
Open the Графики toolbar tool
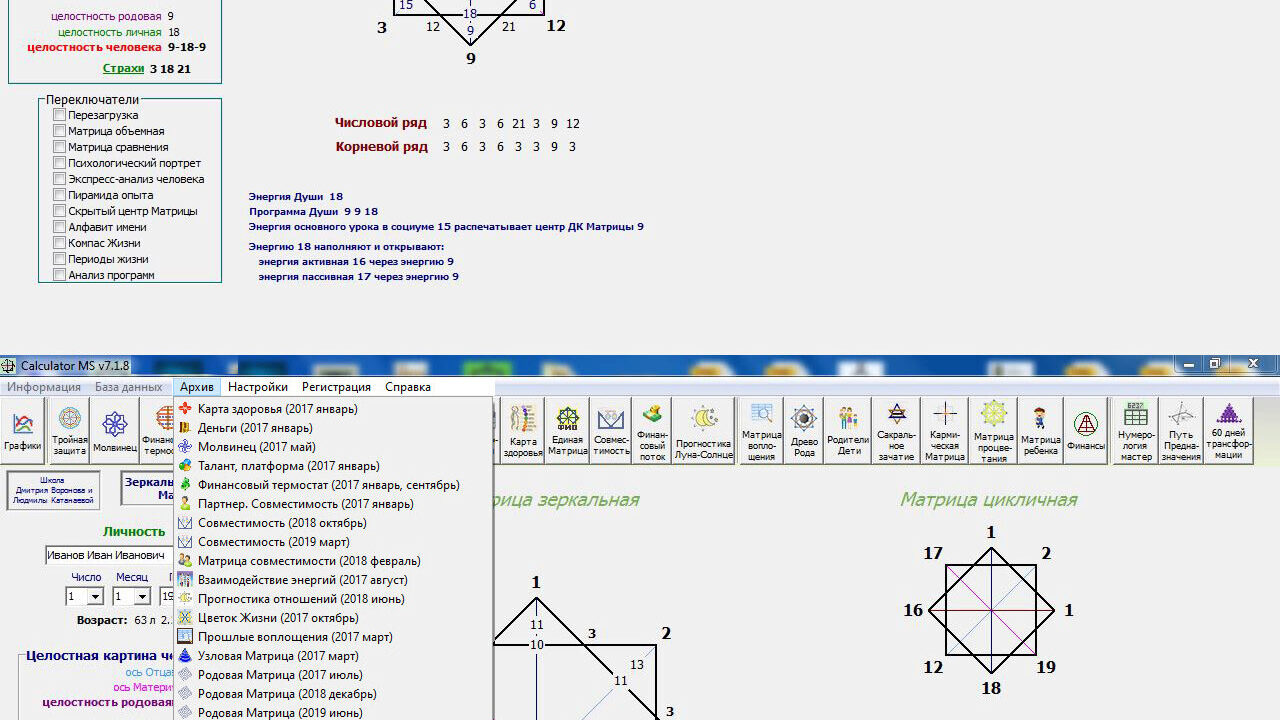point(22,431)
